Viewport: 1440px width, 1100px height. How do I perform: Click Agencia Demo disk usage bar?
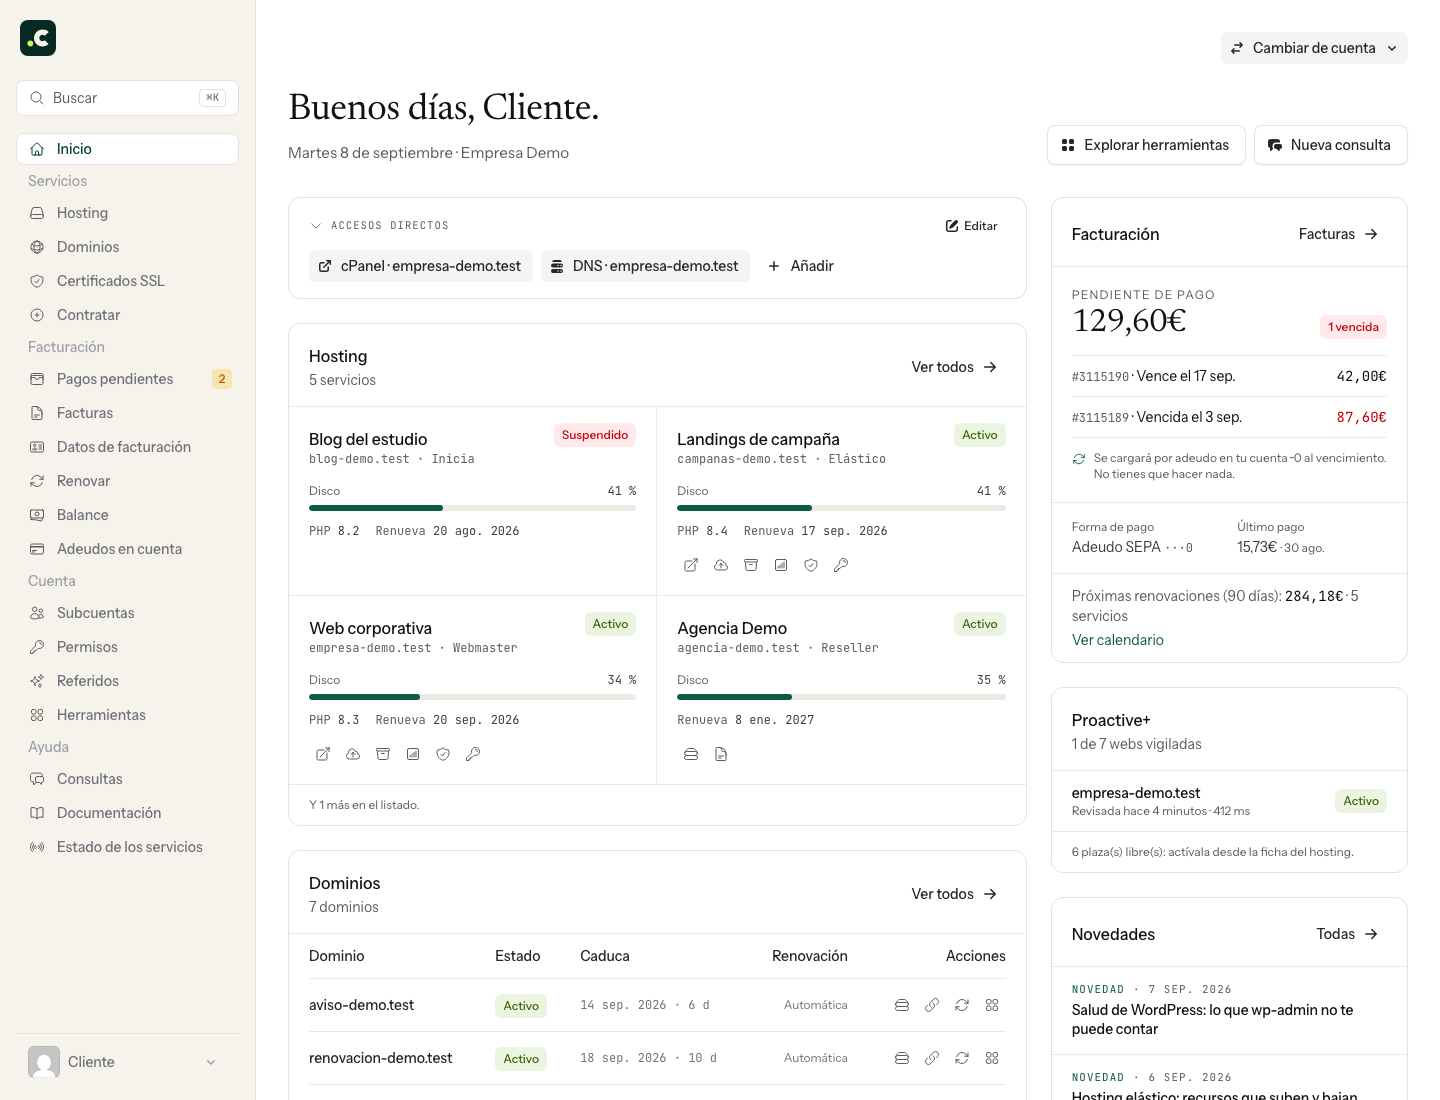[x=841, y=697]
